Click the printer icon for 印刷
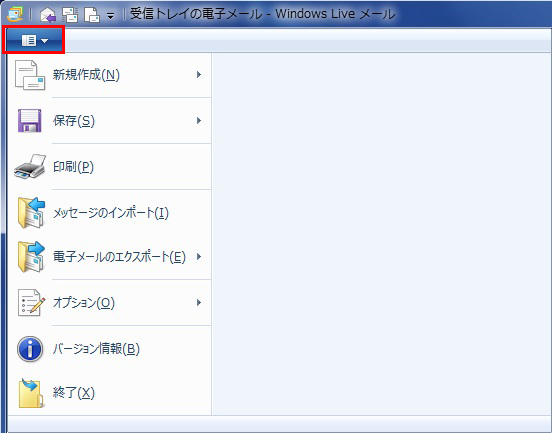This screenshot has height=433, width=552. 30,166
